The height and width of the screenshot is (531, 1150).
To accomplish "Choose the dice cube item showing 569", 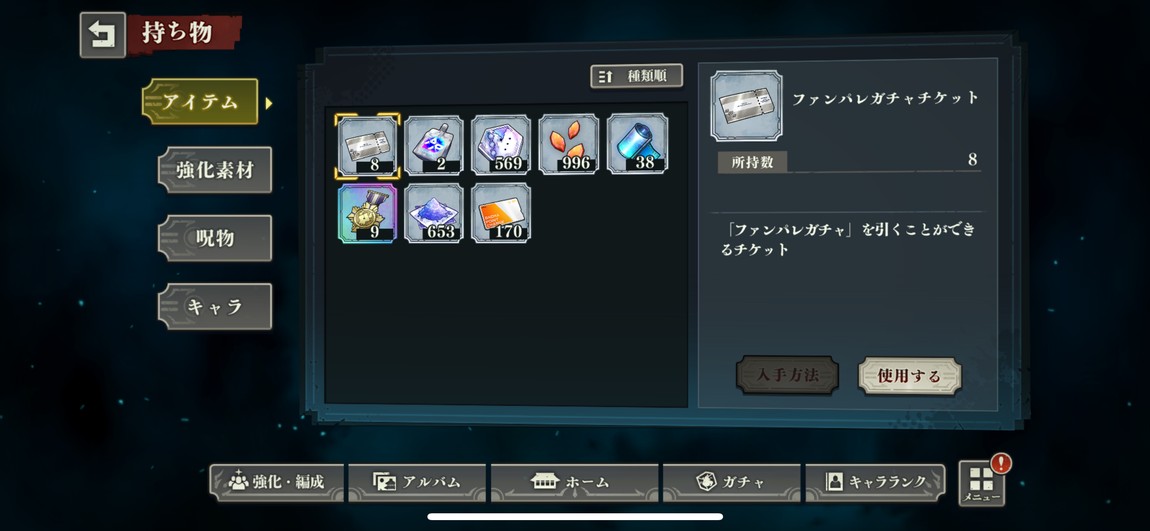I will click(502, 145).
